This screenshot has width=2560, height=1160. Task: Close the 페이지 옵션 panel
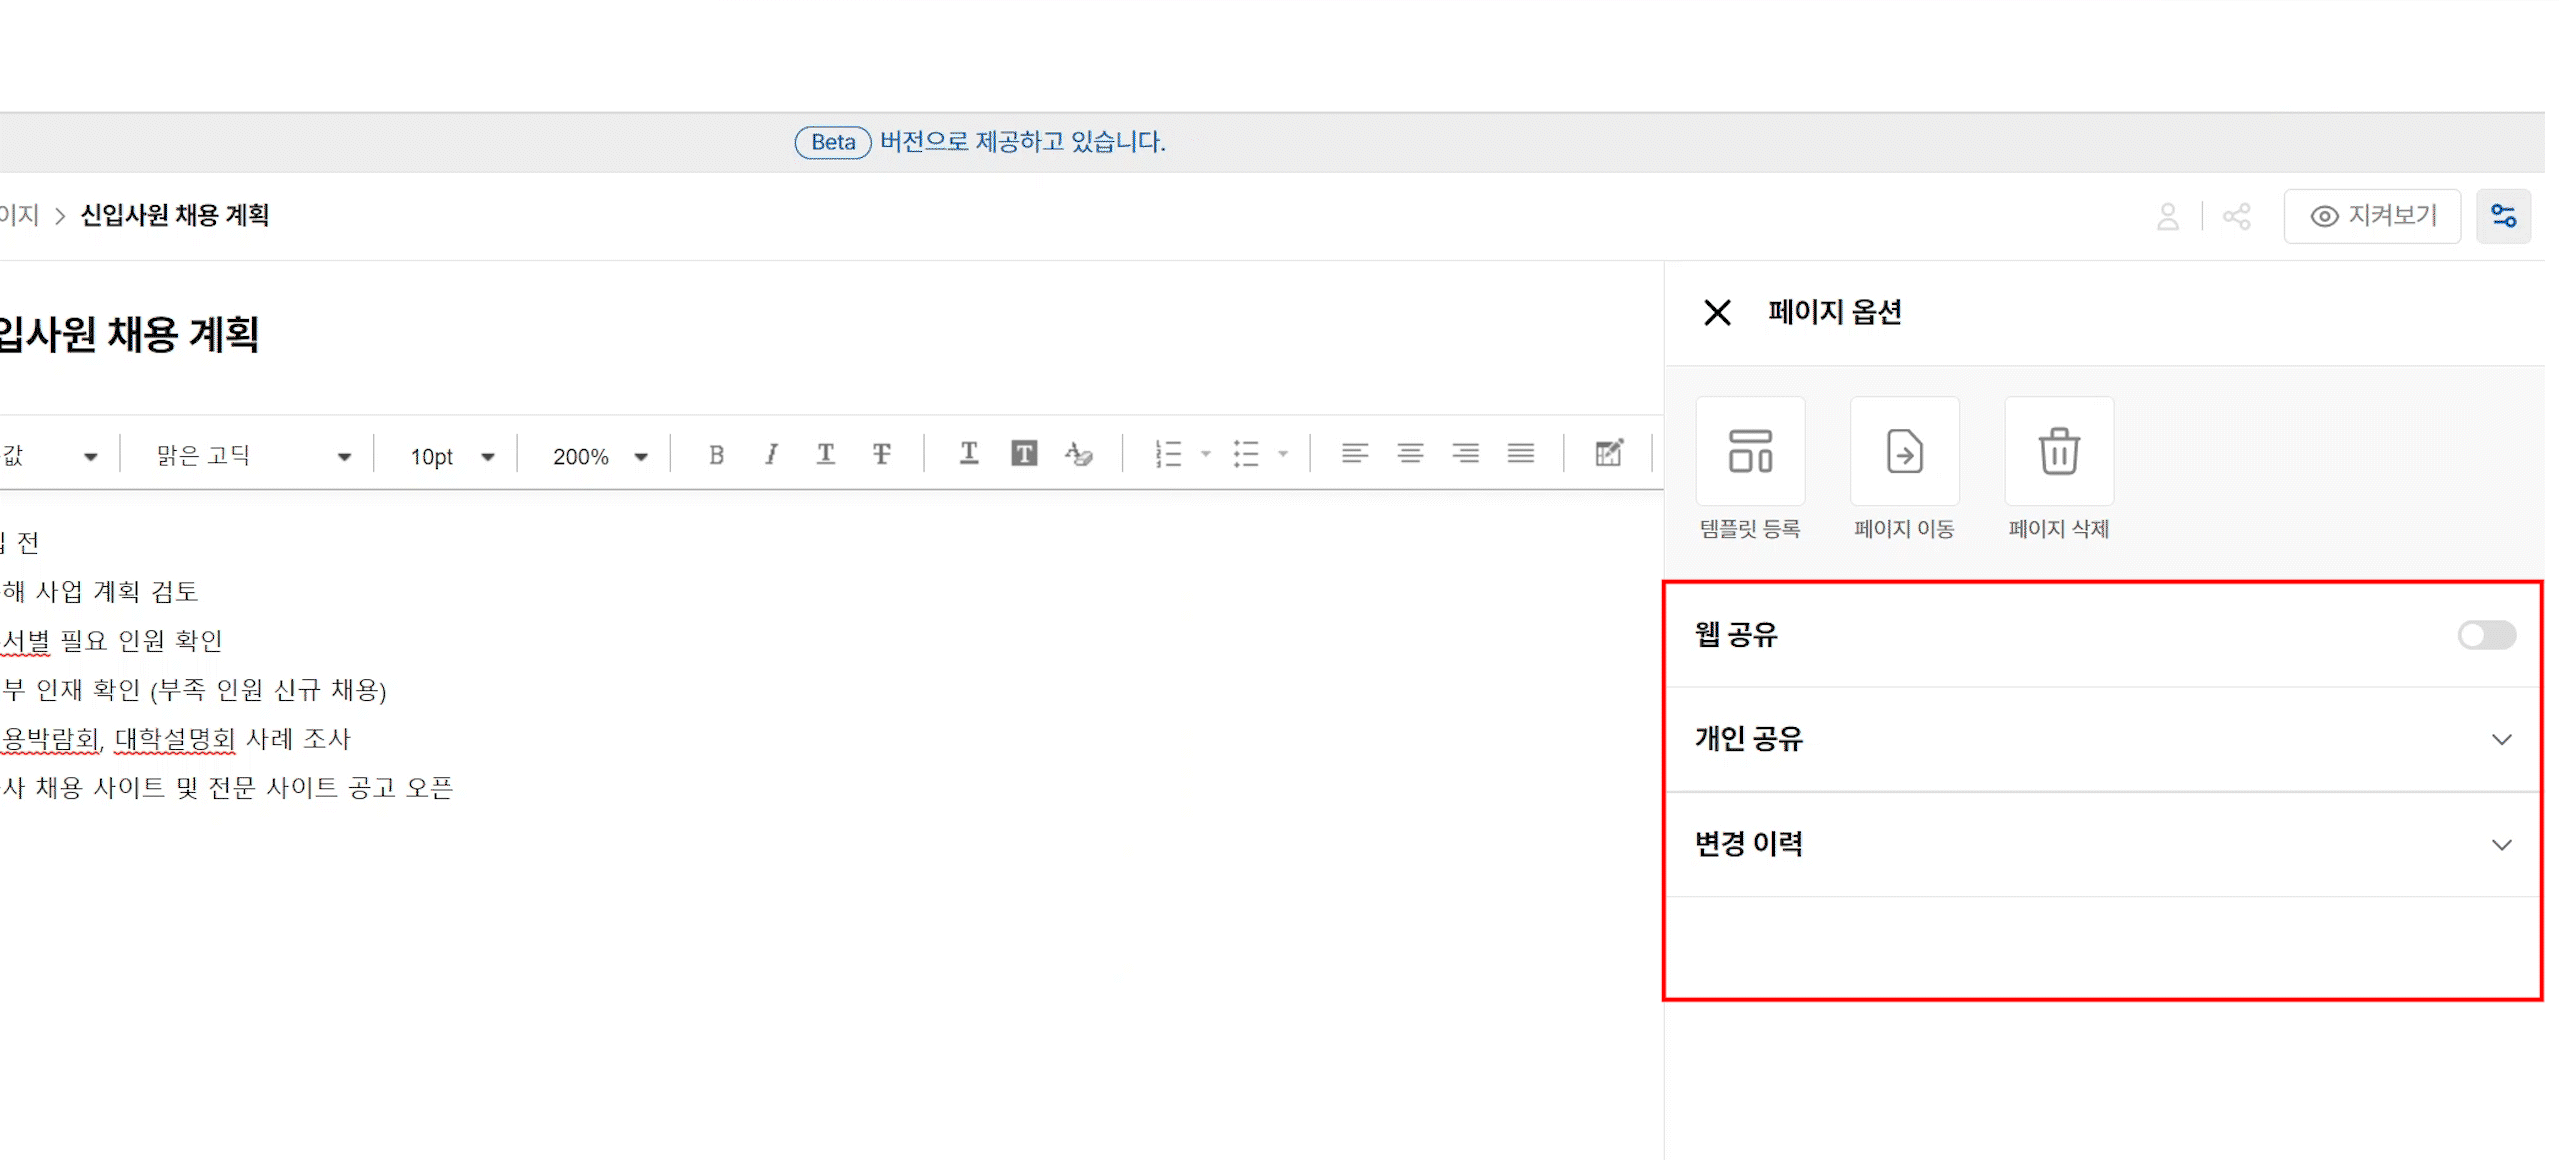pyautogui.click(x=1716, y=313)
